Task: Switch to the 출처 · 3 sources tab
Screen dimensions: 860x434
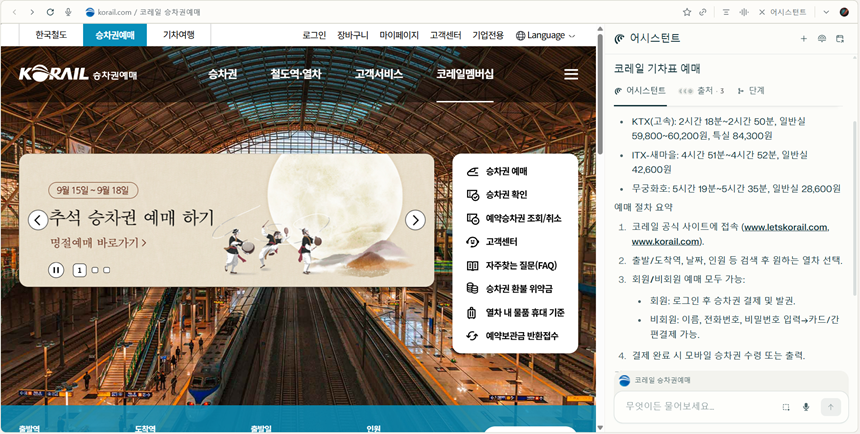Action: coord(701,91)
